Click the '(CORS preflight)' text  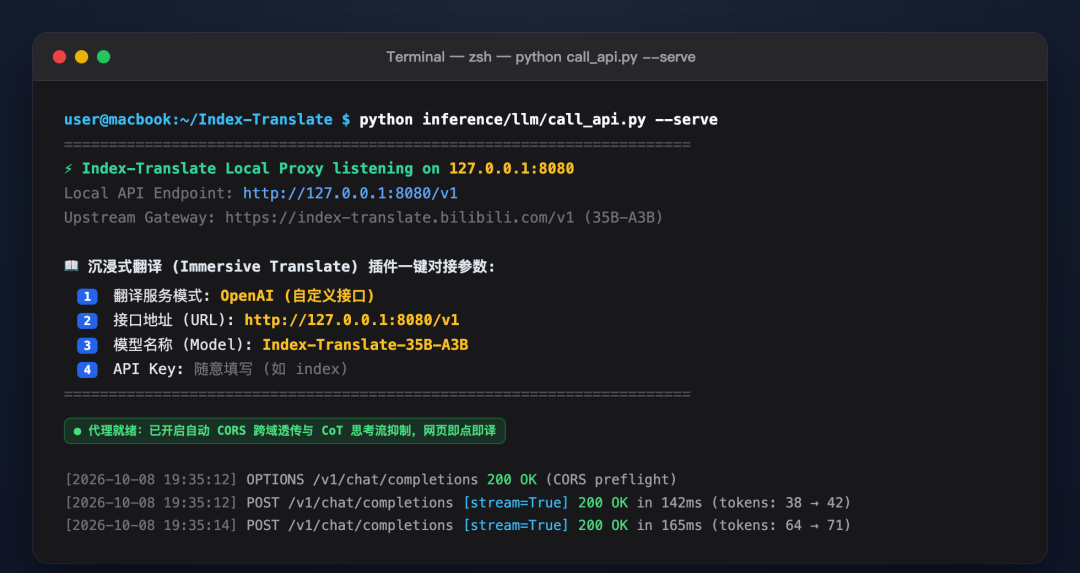pos(611,479)
